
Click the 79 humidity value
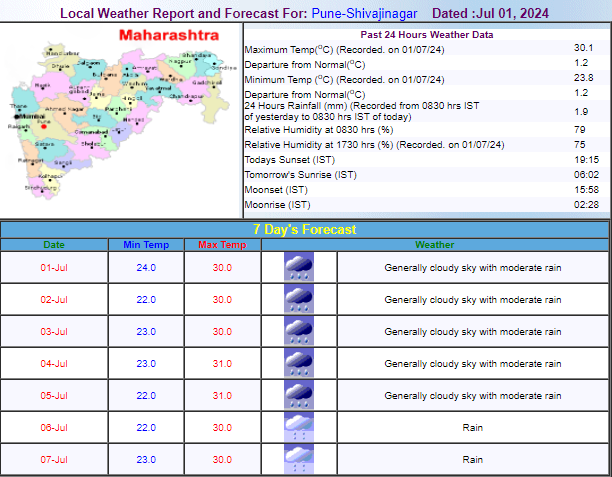tap(580, 130)
